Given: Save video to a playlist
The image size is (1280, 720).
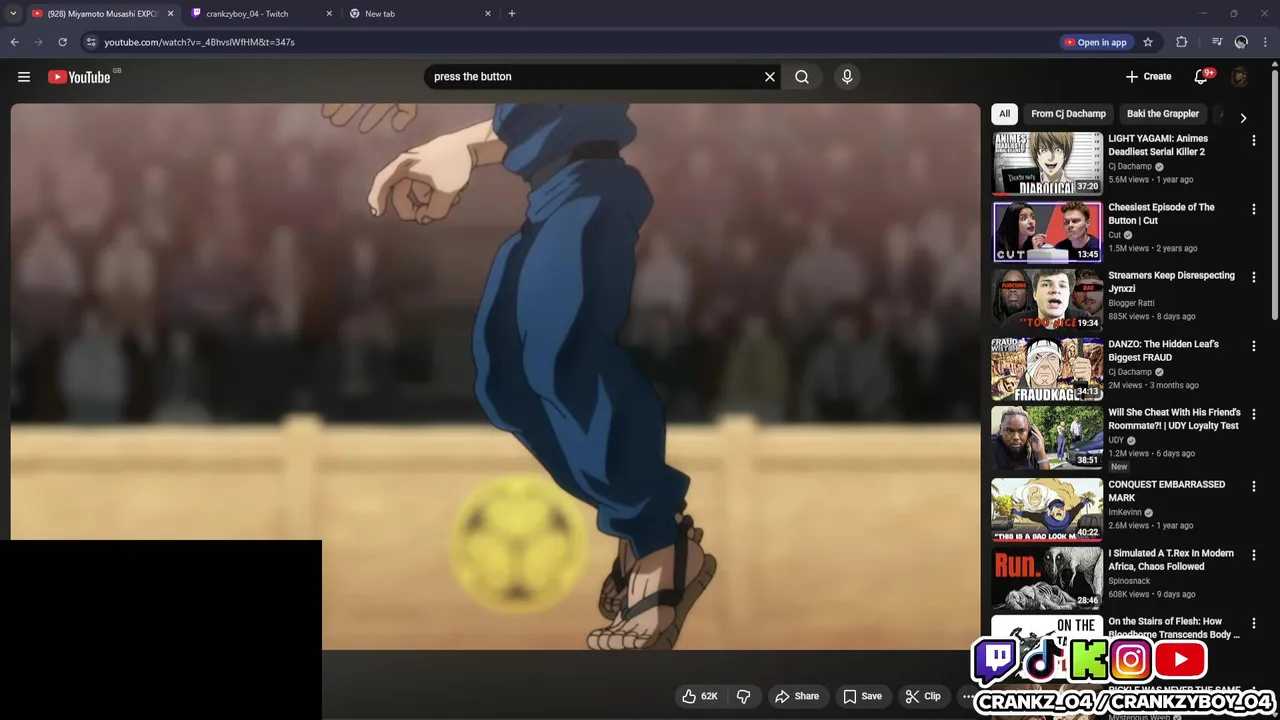Looking at the screenshot, I should 862,696.
